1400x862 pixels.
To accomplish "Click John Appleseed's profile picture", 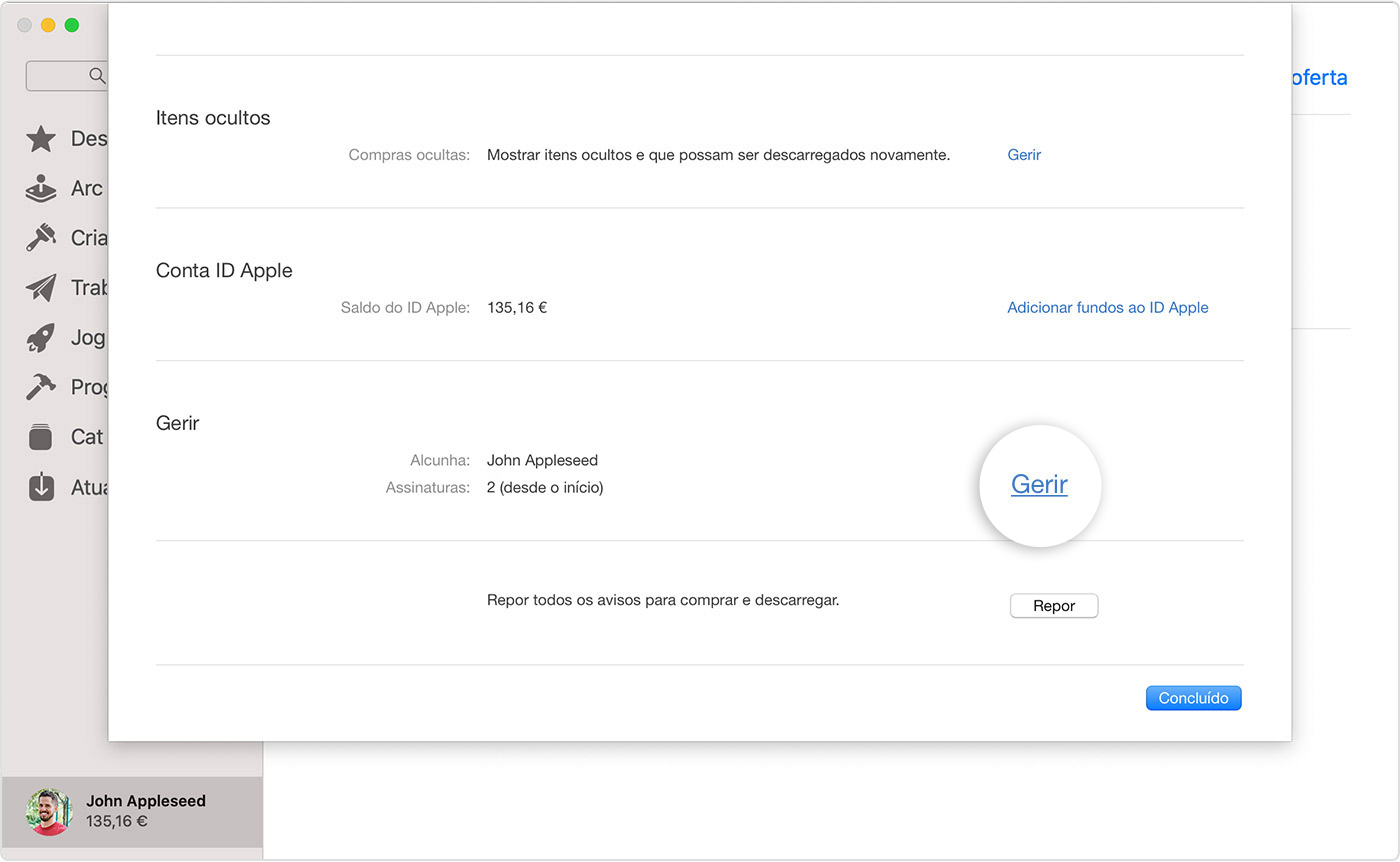I will click(x=49, y=811).
